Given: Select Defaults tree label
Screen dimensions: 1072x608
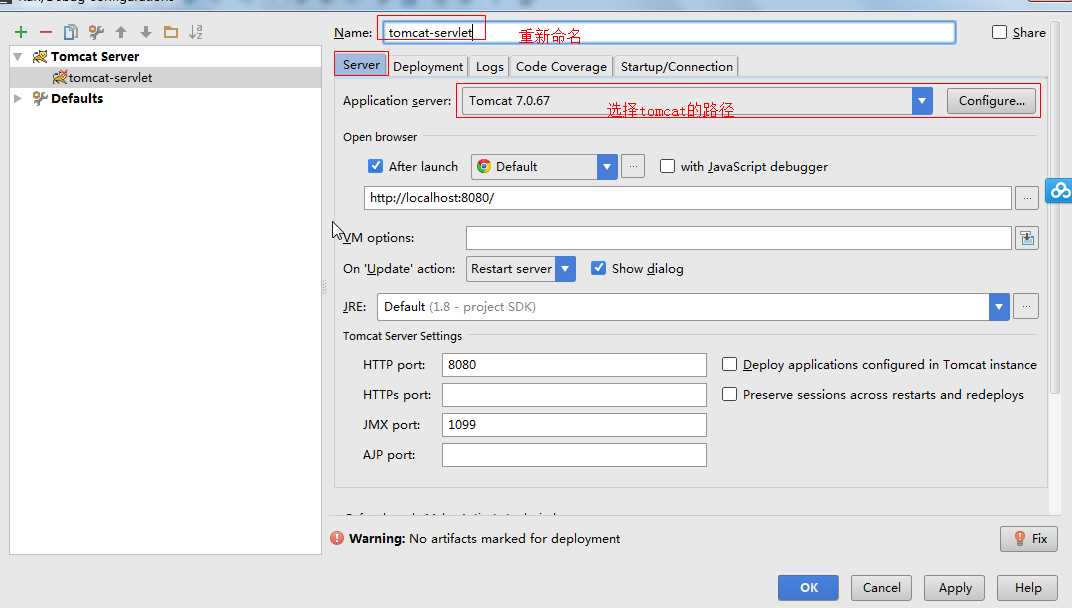Looking at the screenshot, I should pyautogui.click(x=77, y=98).
